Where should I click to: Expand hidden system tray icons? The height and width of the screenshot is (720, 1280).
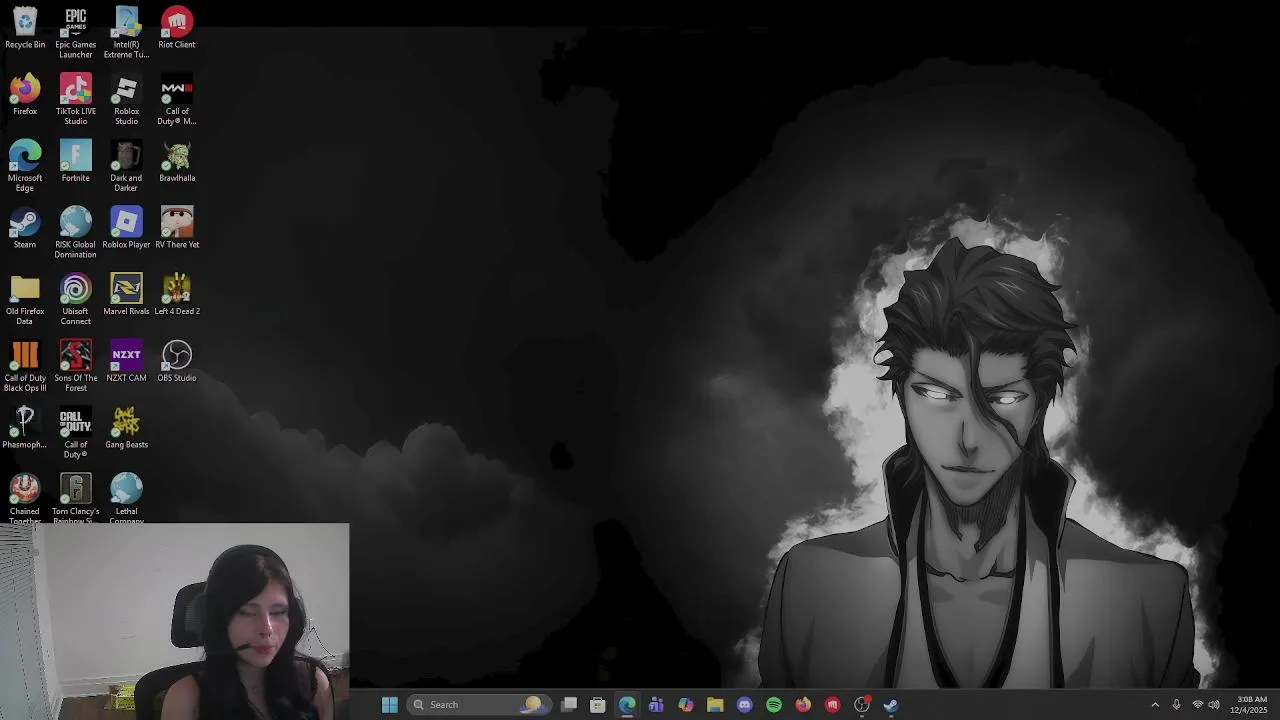[1155, 705]
